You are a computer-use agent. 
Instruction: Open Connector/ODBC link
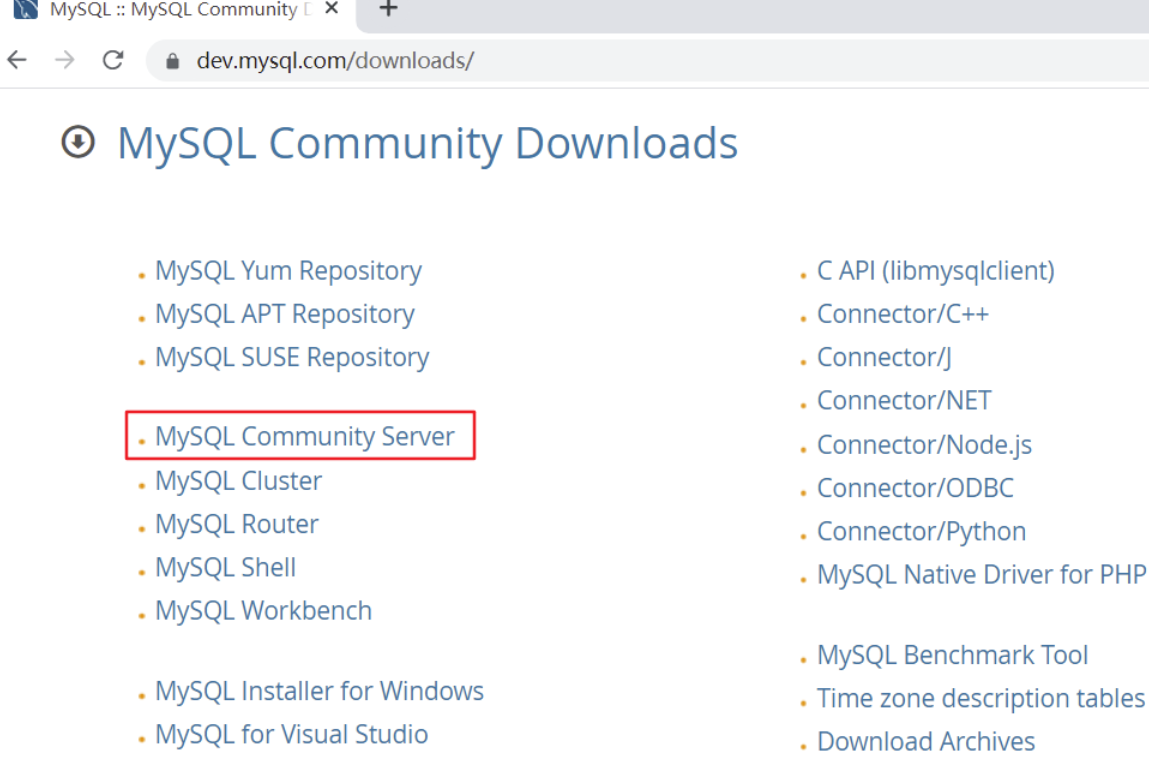[x=915, y=488]
